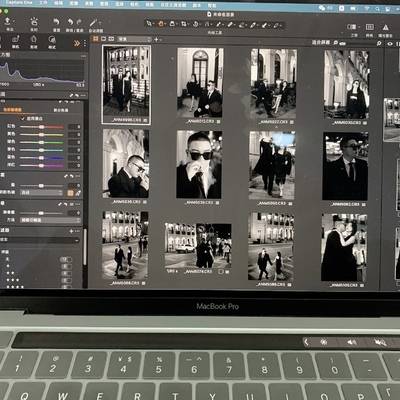Image resolution: width=400 pixels, height=400 pixels.
Task: Click the left panel vertical scrollbar
Action: point(85,247)
